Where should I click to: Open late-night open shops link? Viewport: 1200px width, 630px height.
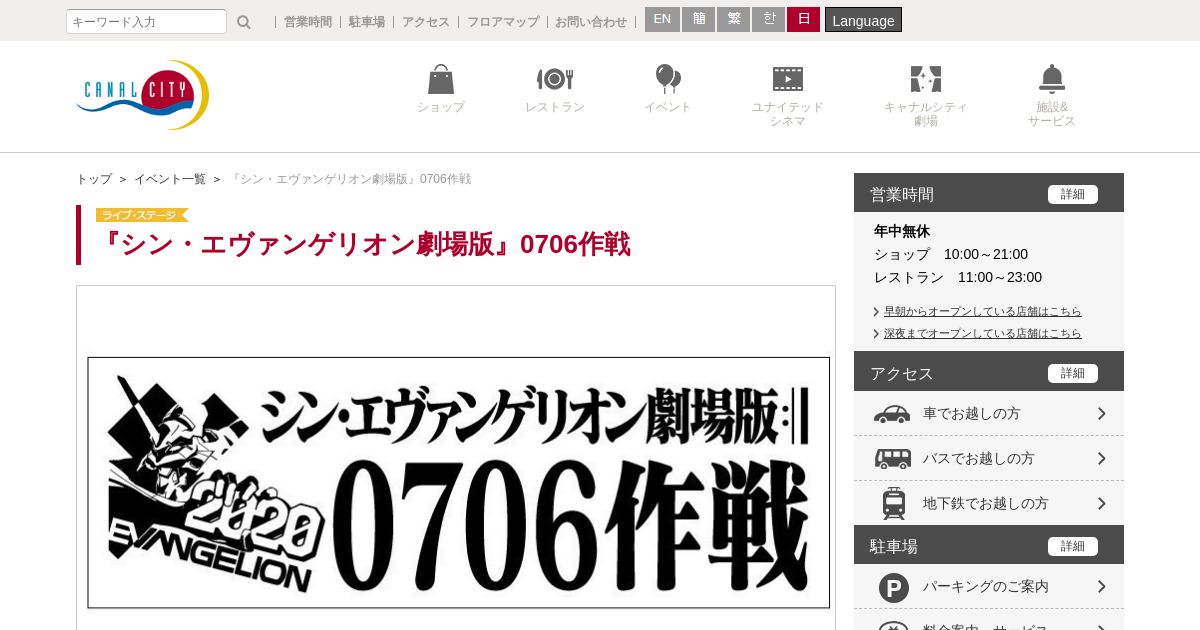click(982, 333)
